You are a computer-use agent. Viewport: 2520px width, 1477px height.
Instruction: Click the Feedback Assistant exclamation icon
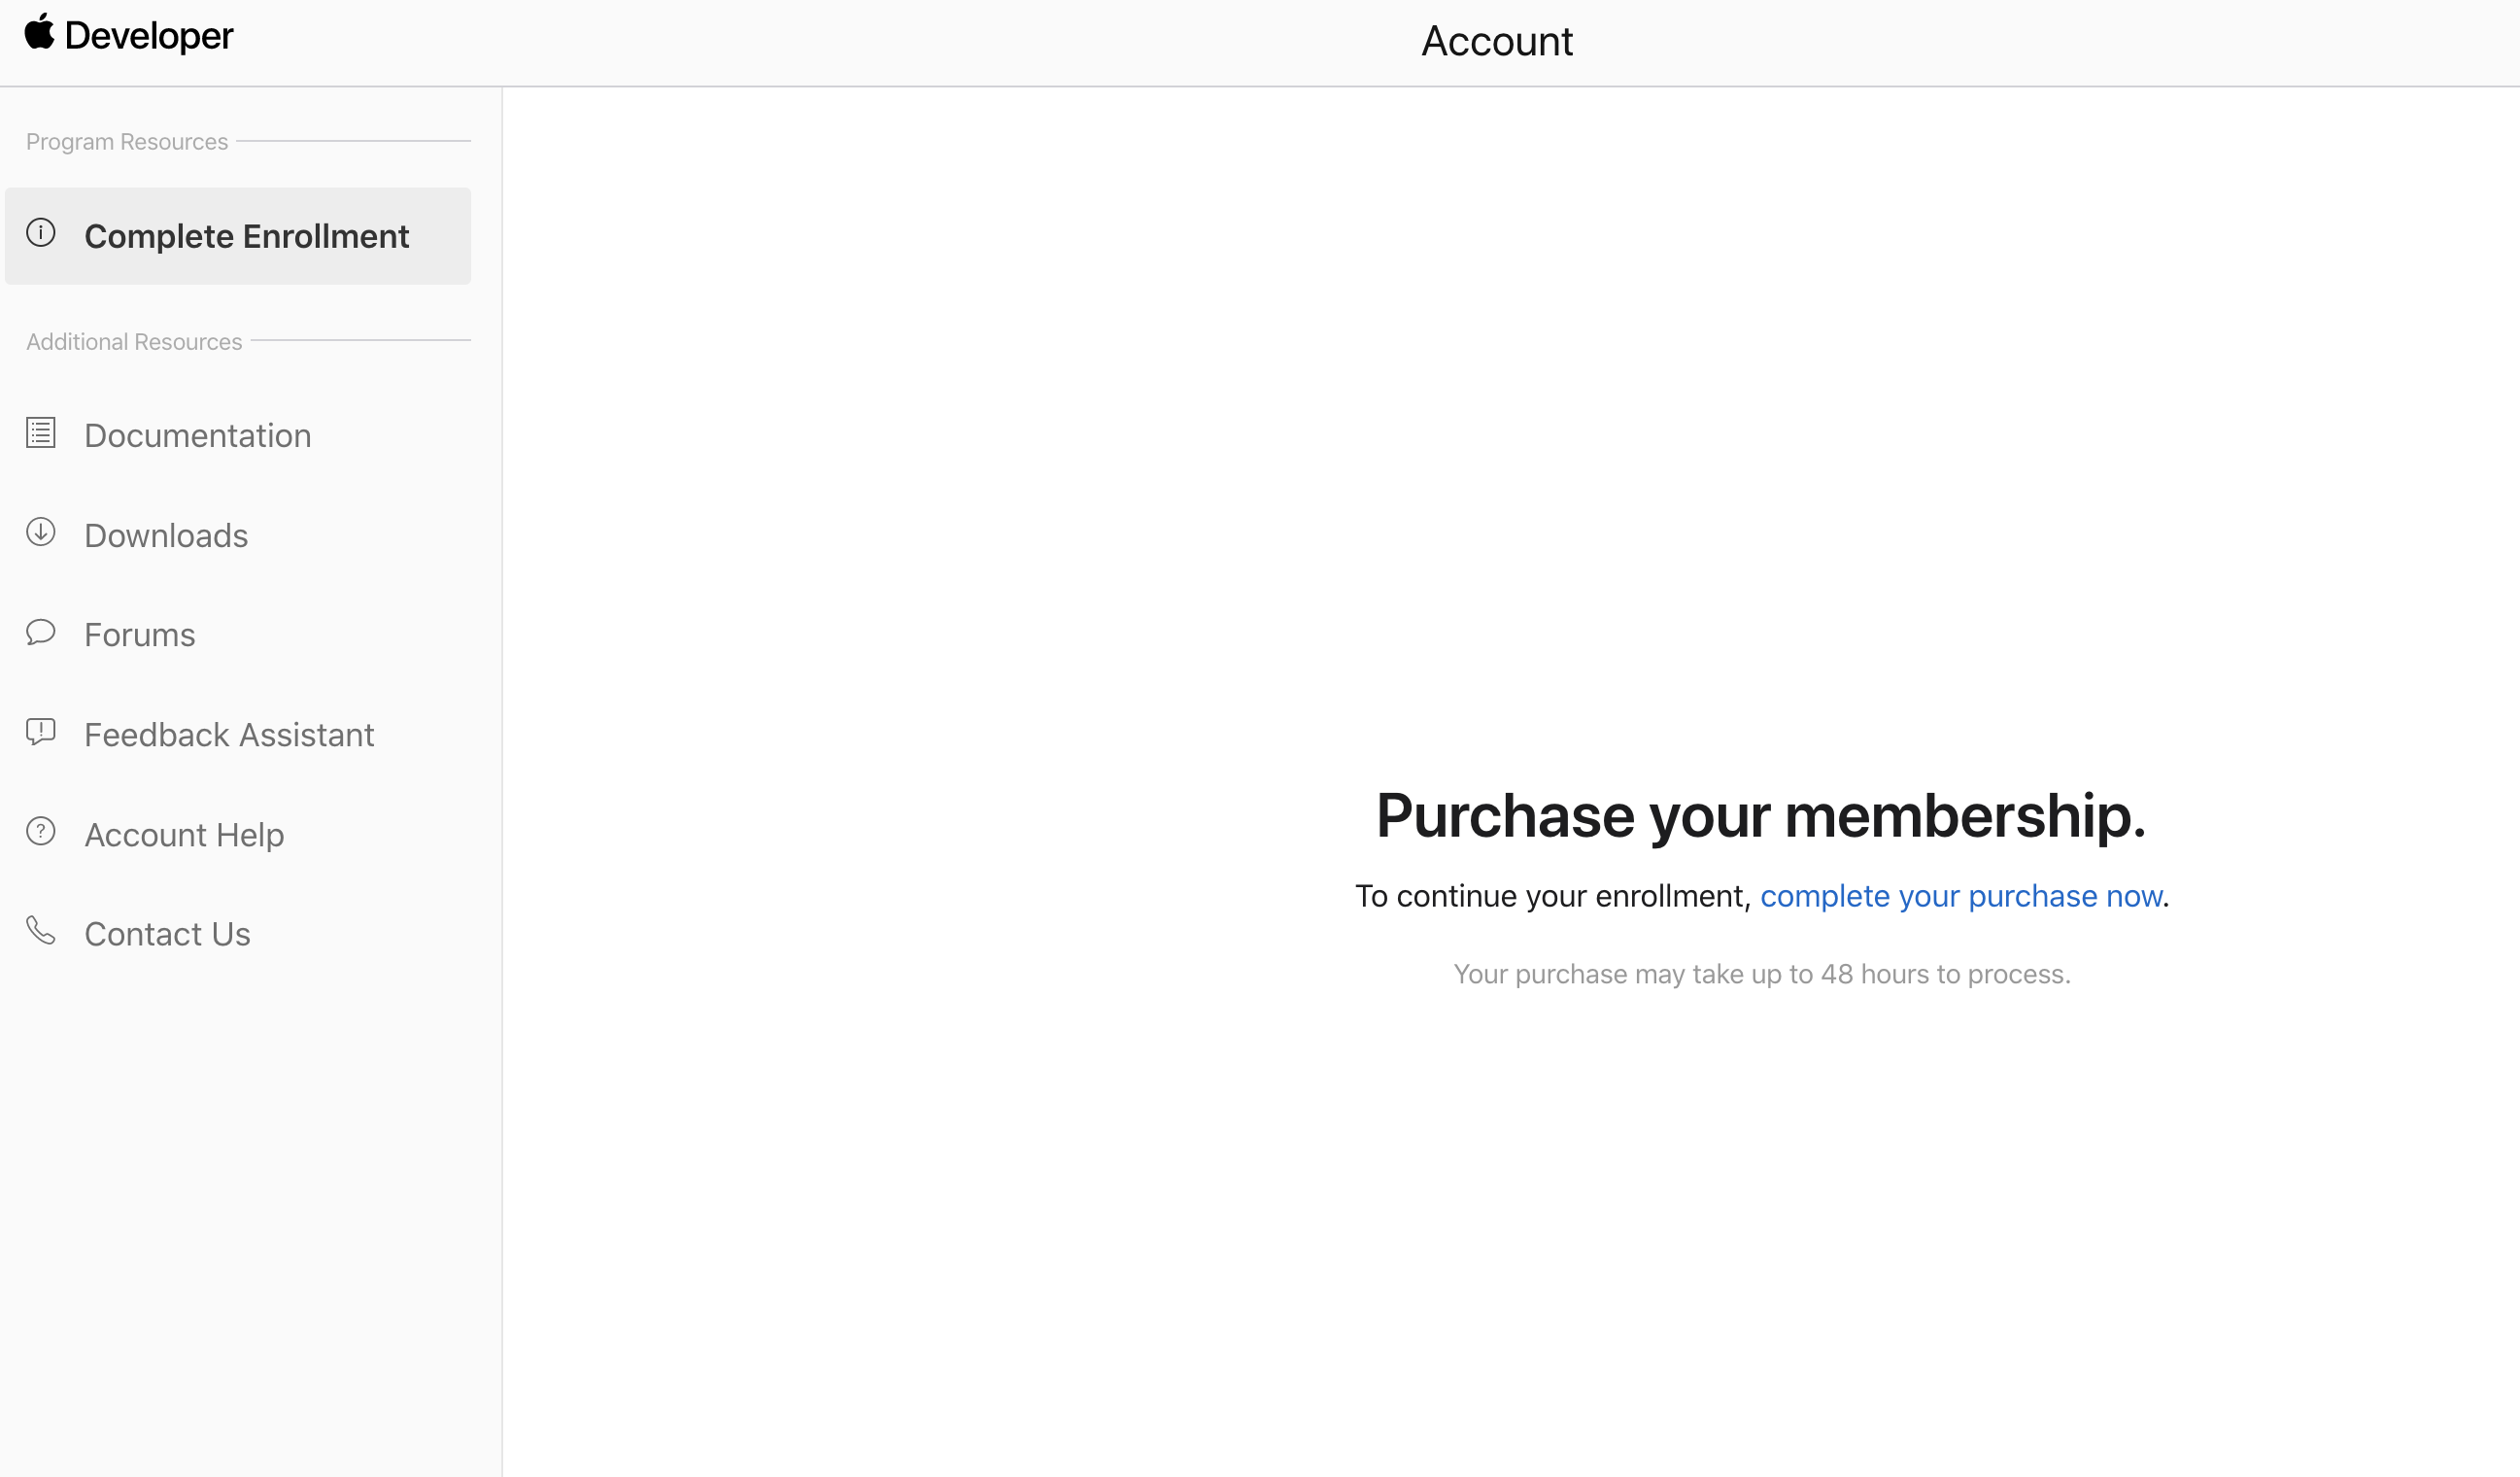click(41, 732)
